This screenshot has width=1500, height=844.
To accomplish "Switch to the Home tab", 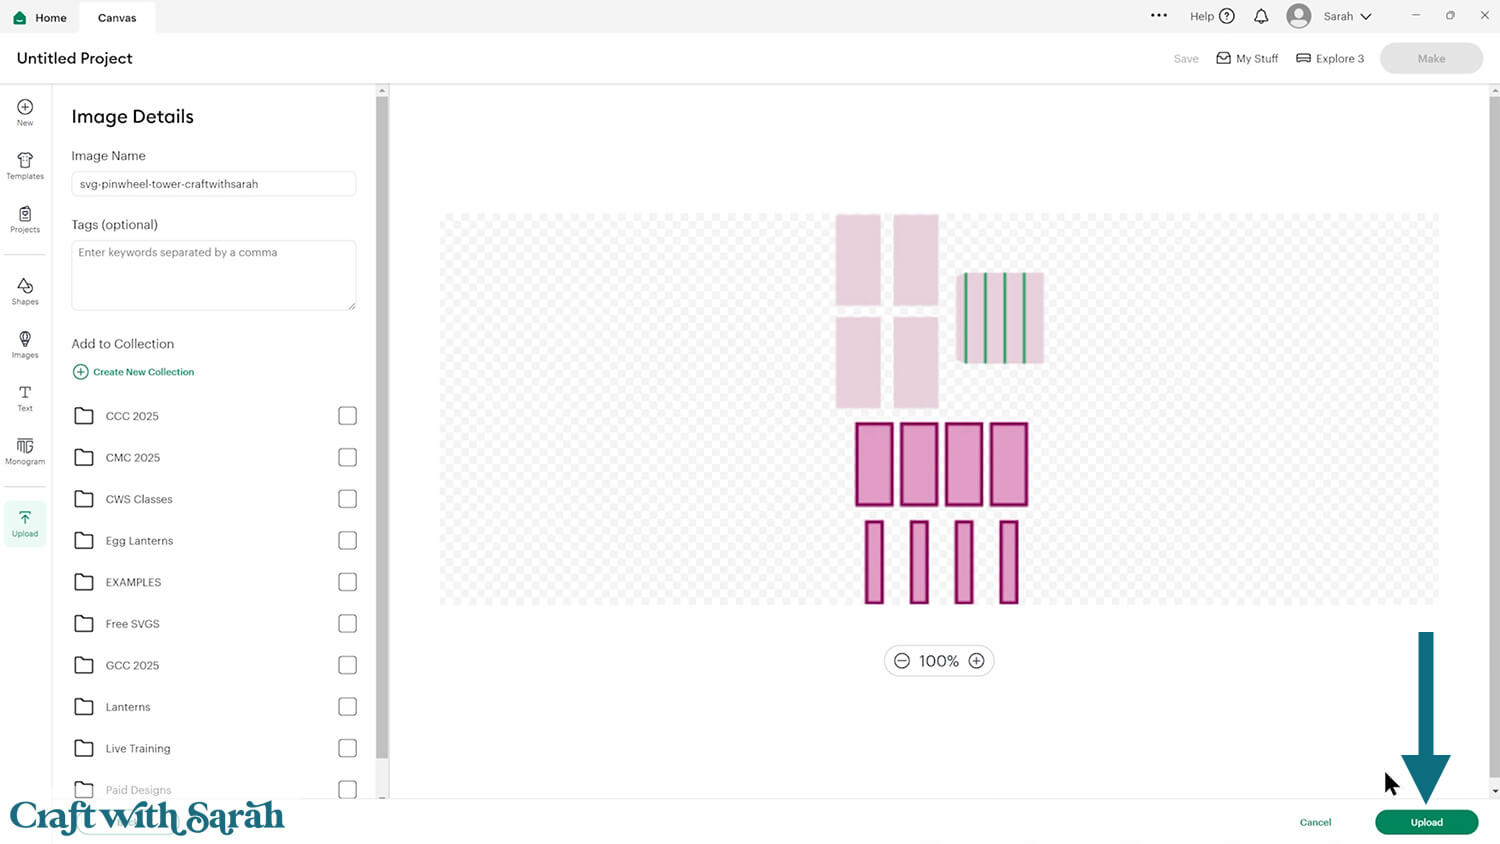I will tap(40, 17).
